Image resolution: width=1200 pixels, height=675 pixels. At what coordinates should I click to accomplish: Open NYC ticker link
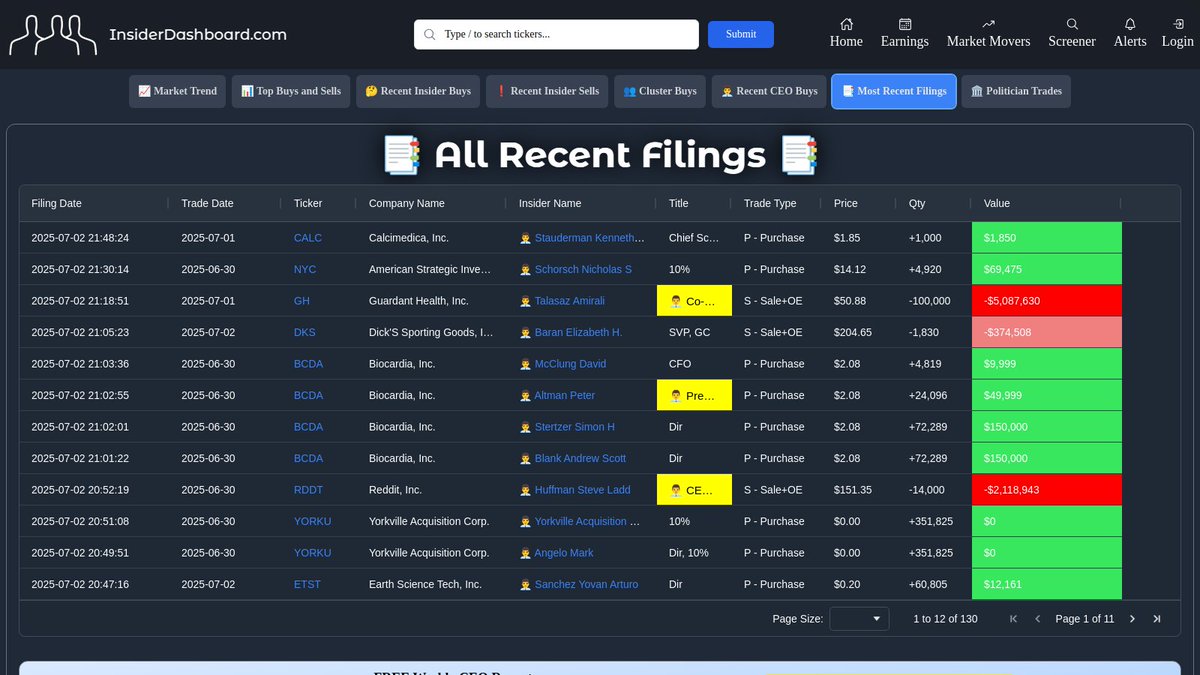[305, 270]
